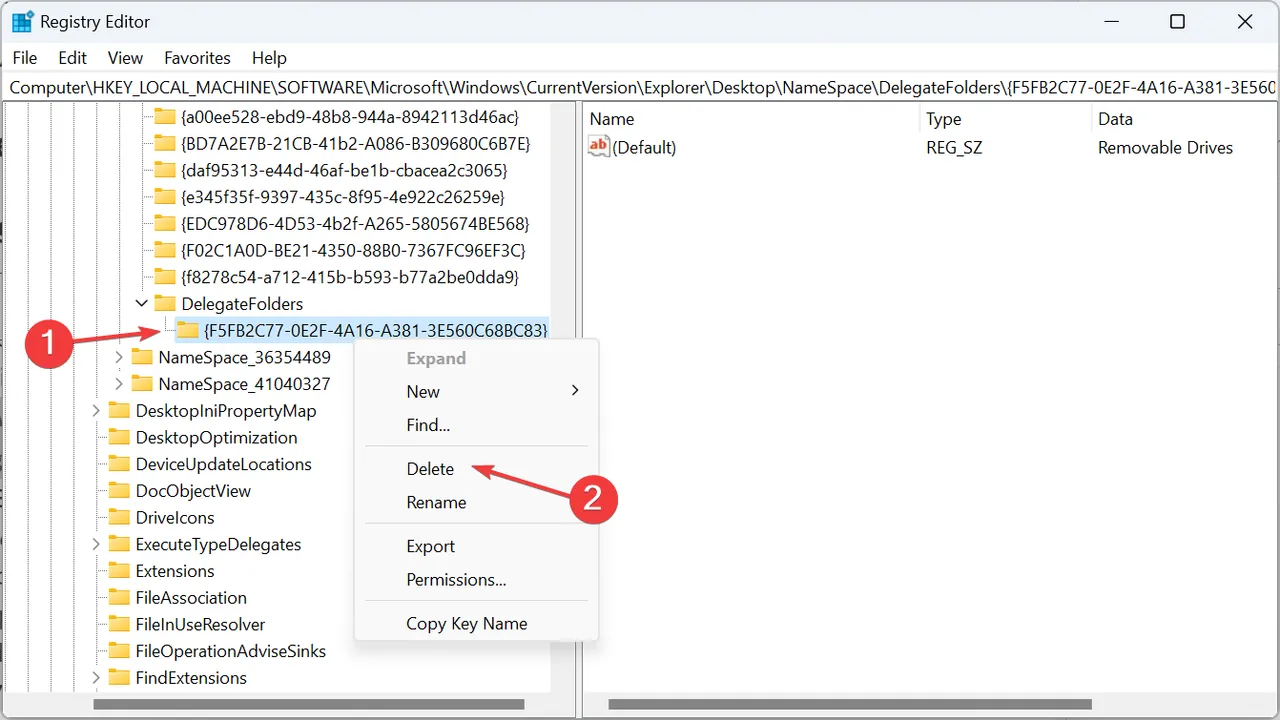The image size is (1280, 720).
Task: Click folder icon of {BD7A2E7B-21CB-41b2-A086-B309680C6B7E}
Action: (x=165, y=144)
